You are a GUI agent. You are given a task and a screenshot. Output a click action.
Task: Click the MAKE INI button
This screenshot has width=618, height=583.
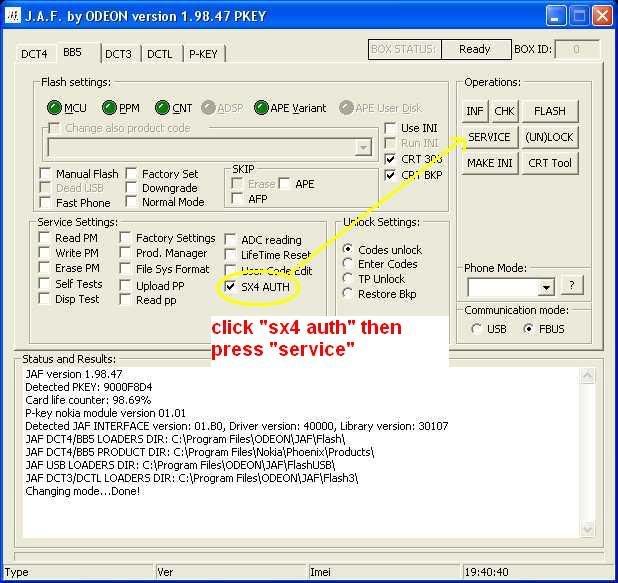click(489, 163)
